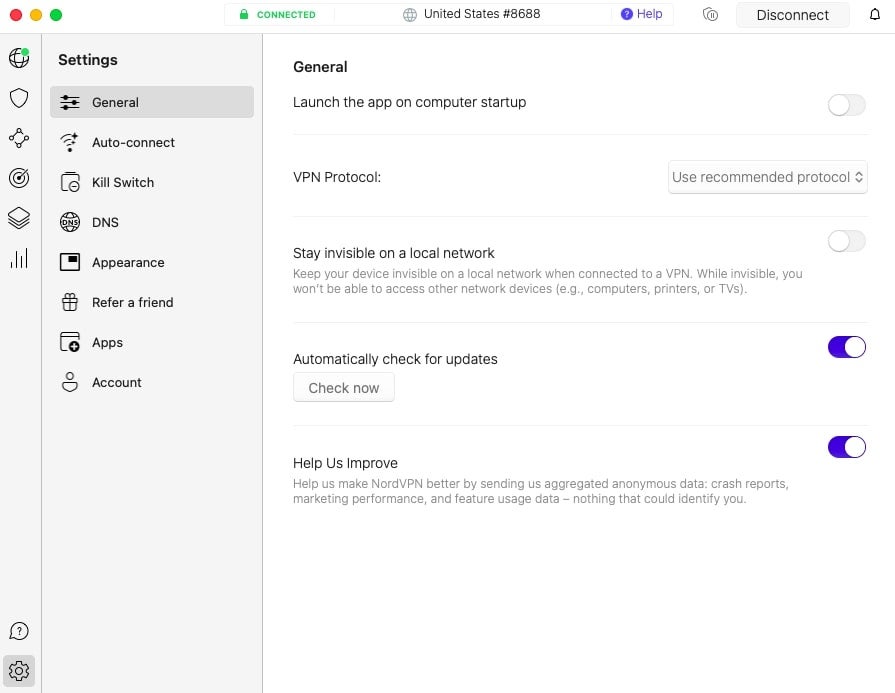Open the question mark help icon at bottom-left

coord(19,631)
